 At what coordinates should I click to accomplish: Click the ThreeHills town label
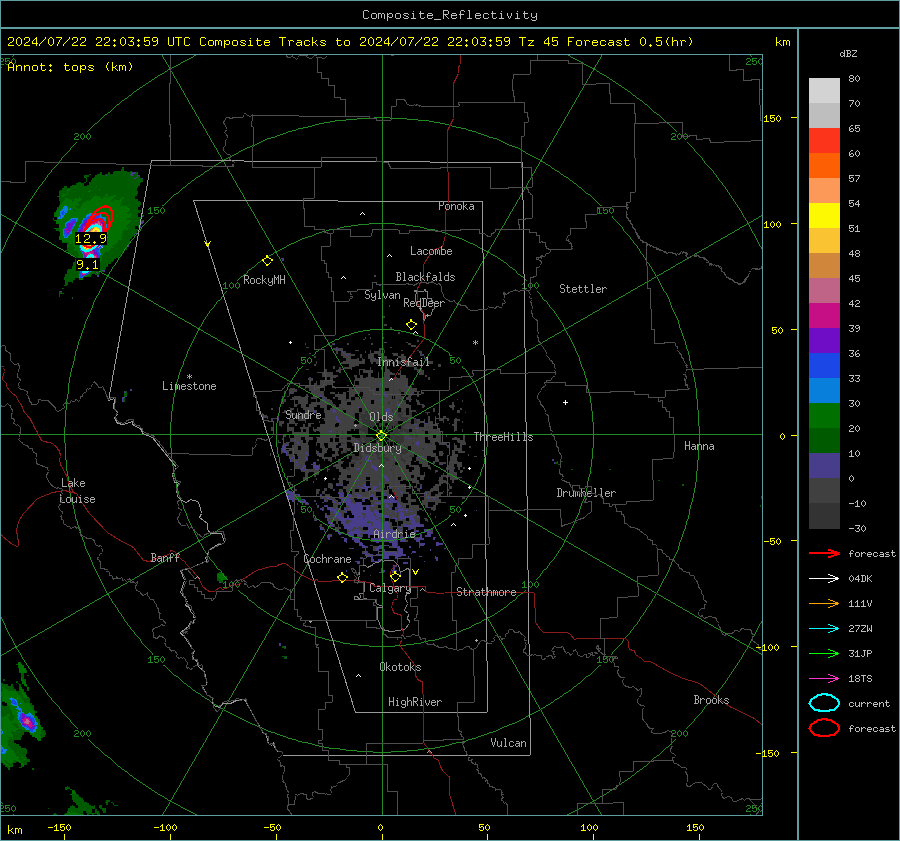(x=503, y=437)
